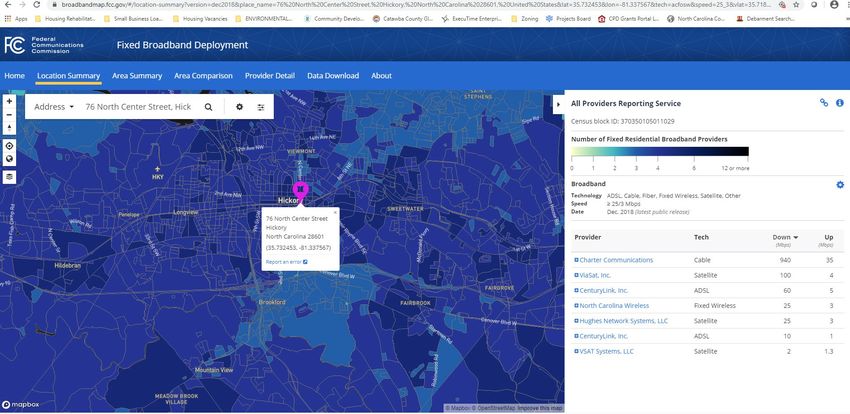850x414 pixels.
Task: Click Improve this map link
Action: tap(539, 408)
